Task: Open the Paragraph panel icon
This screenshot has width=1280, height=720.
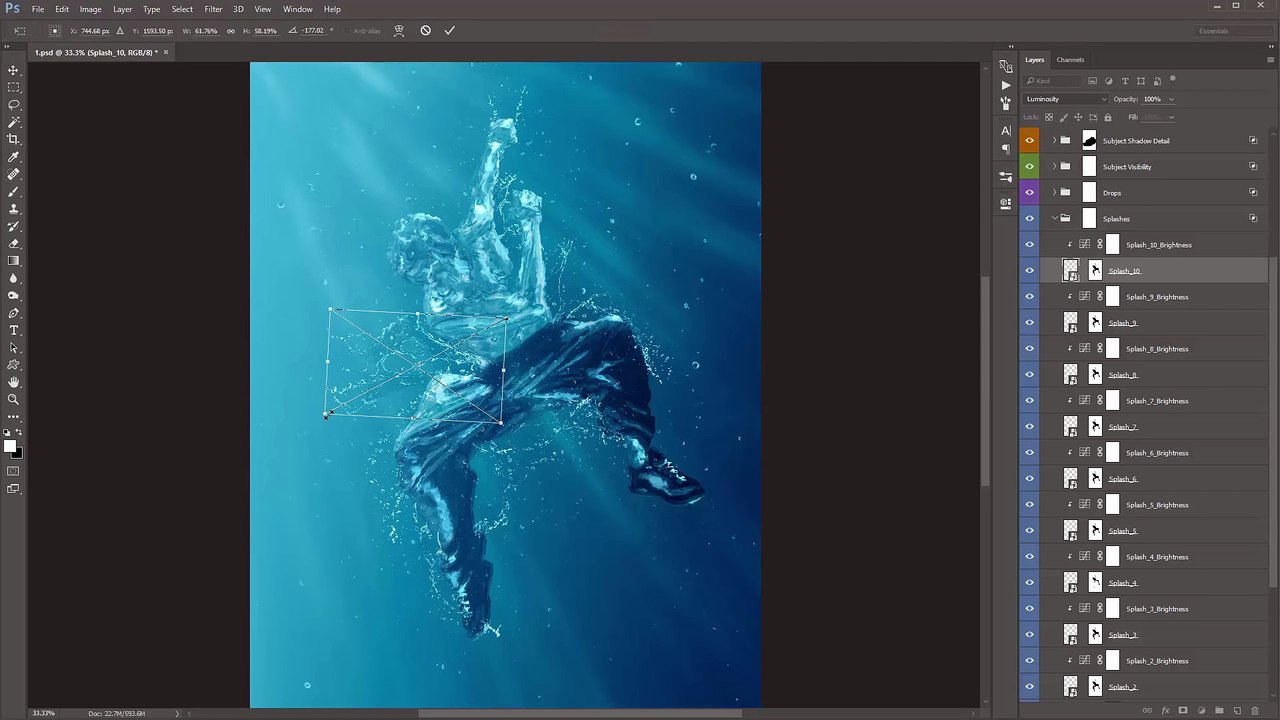Action: coord(1006,149)
